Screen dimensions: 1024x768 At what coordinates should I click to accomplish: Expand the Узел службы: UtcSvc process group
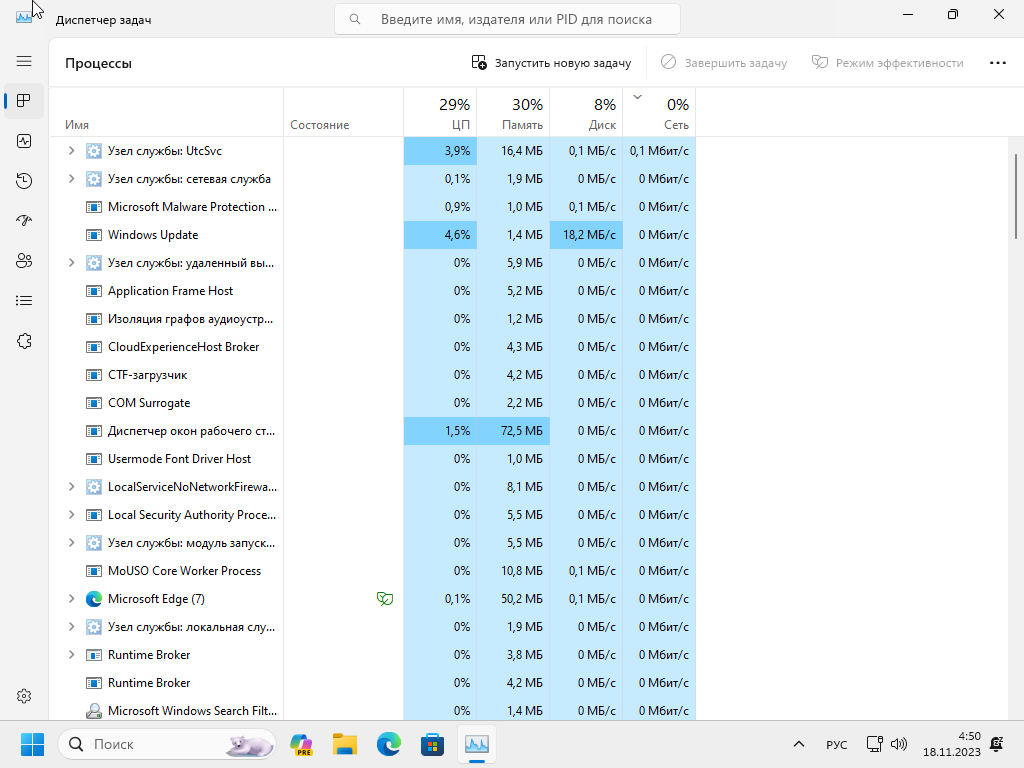[x=71, y=151]
